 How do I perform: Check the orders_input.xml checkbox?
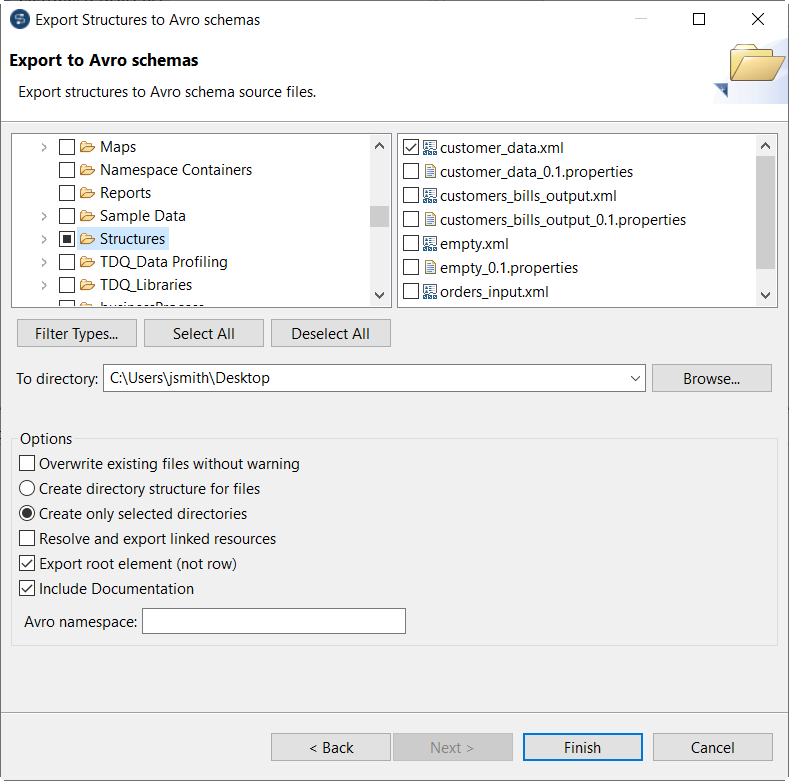click(x=411, y=291)
